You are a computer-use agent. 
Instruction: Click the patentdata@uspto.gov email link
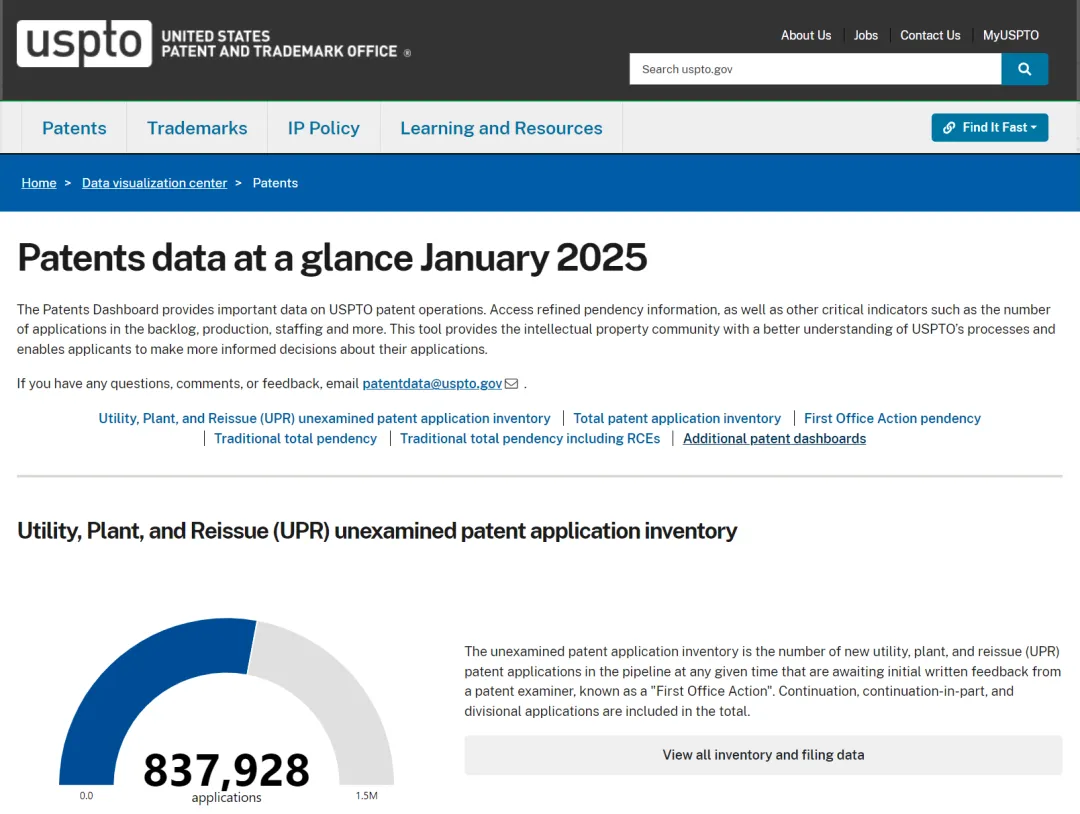point(432,384)
